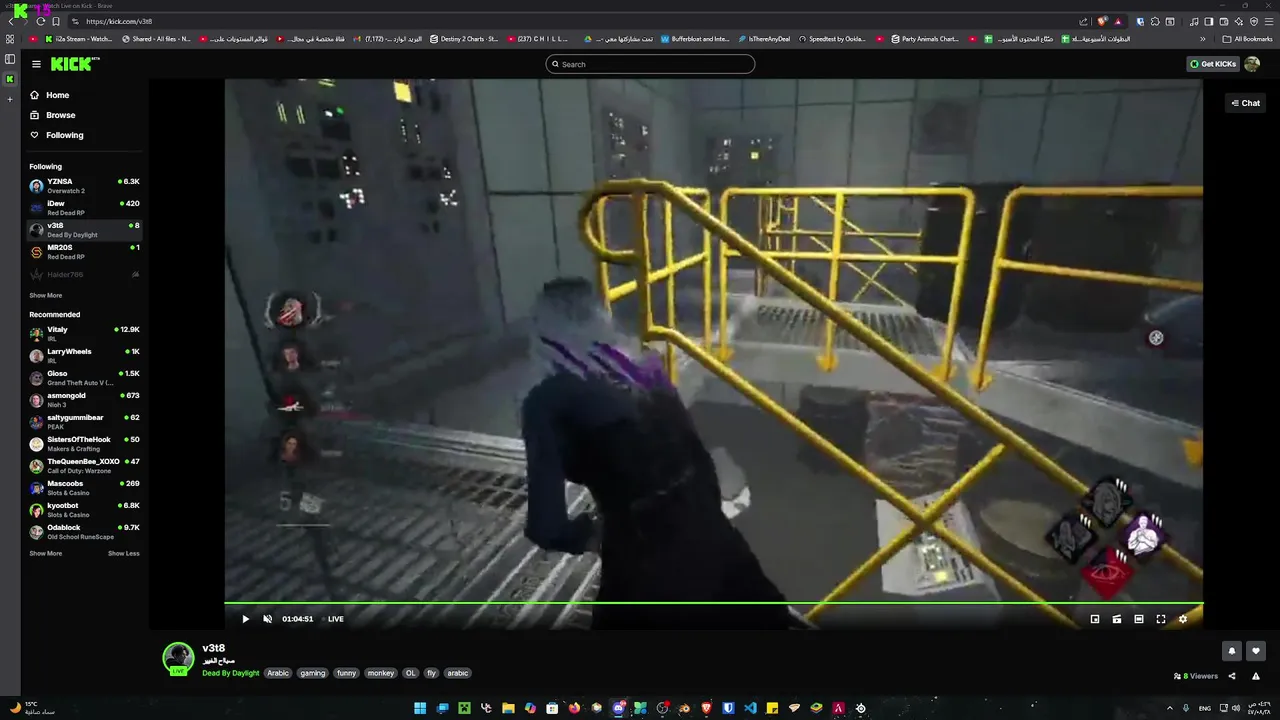Open kyootbot recommended channel
The width and height of the screenshot is (1280, 720).
coord(84,510)
